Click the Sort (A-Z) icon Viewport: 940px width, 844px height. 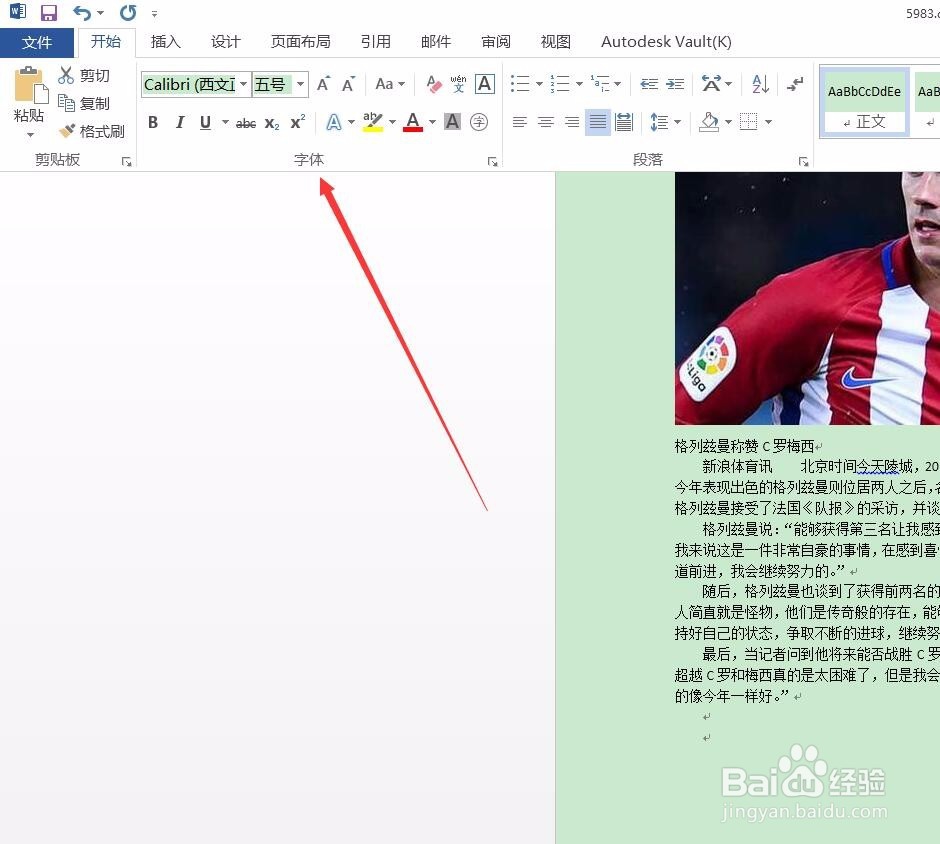coord(760,84)
